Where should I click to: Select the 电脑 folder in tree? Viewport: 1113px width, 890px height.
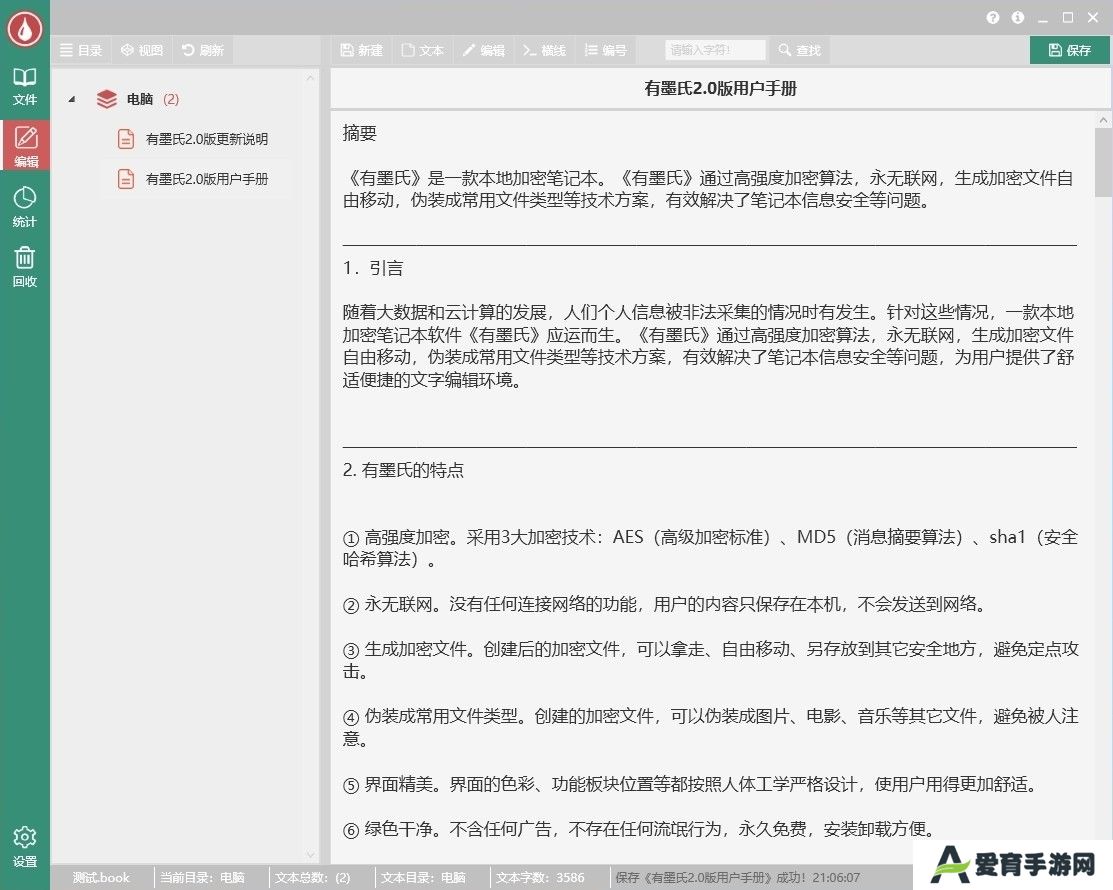point(138,99)
